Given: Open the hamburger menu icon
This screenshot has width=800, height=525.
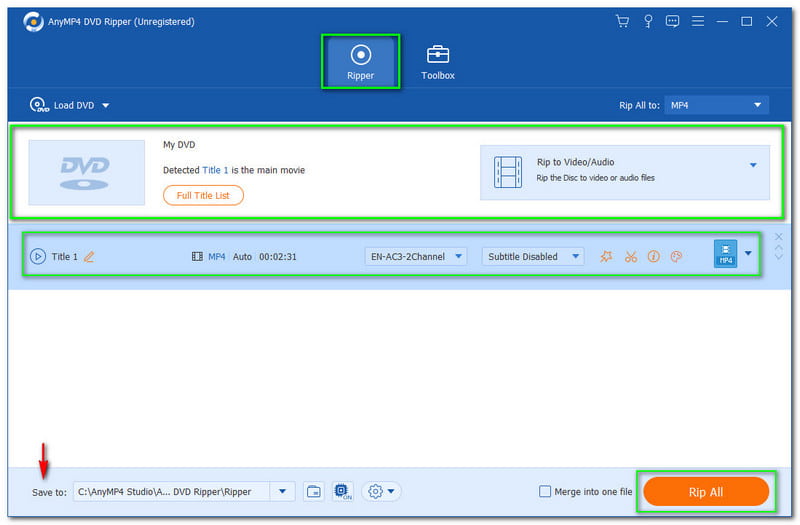Looking at the screenshot, I should tap(697, 21).
